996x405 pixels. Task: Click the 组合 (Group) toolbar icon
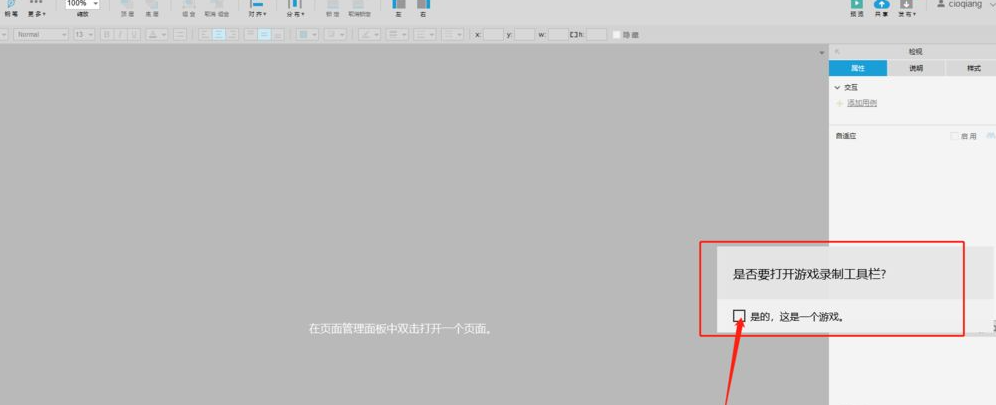click(x=188, y=6)
